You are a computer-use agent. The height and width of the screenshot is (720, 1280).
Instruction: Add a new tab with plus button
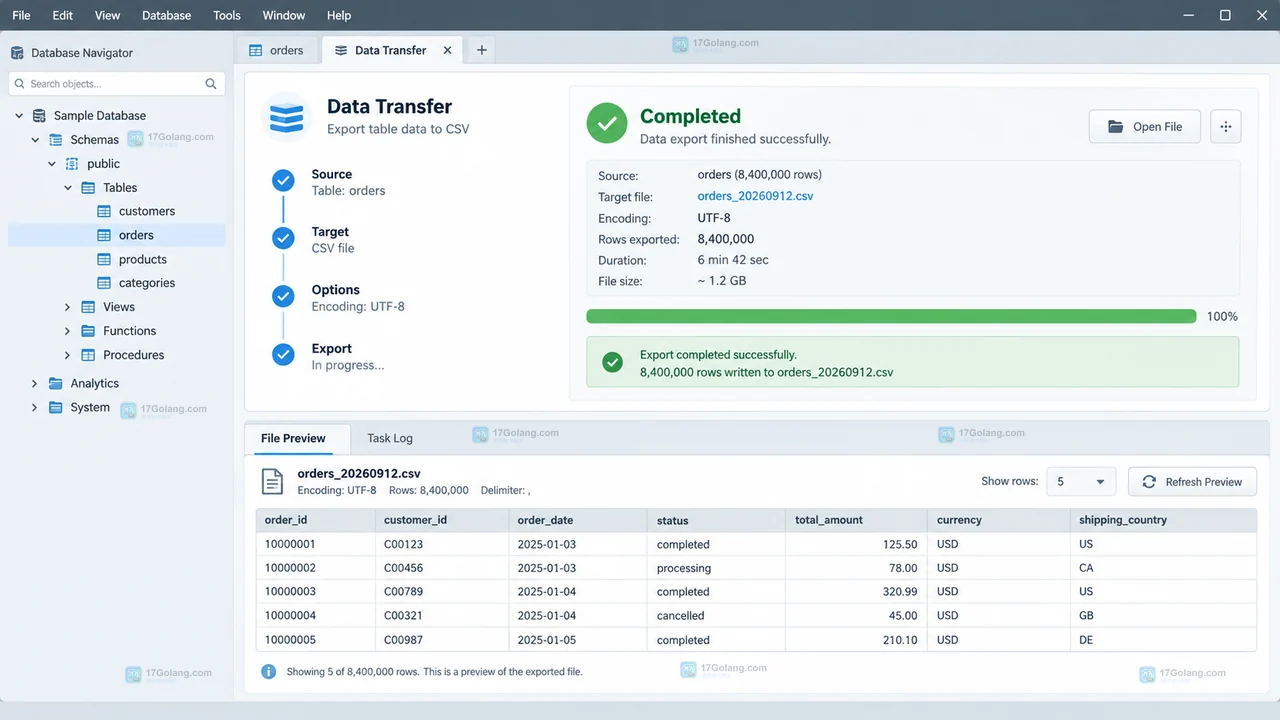point(481,50)
